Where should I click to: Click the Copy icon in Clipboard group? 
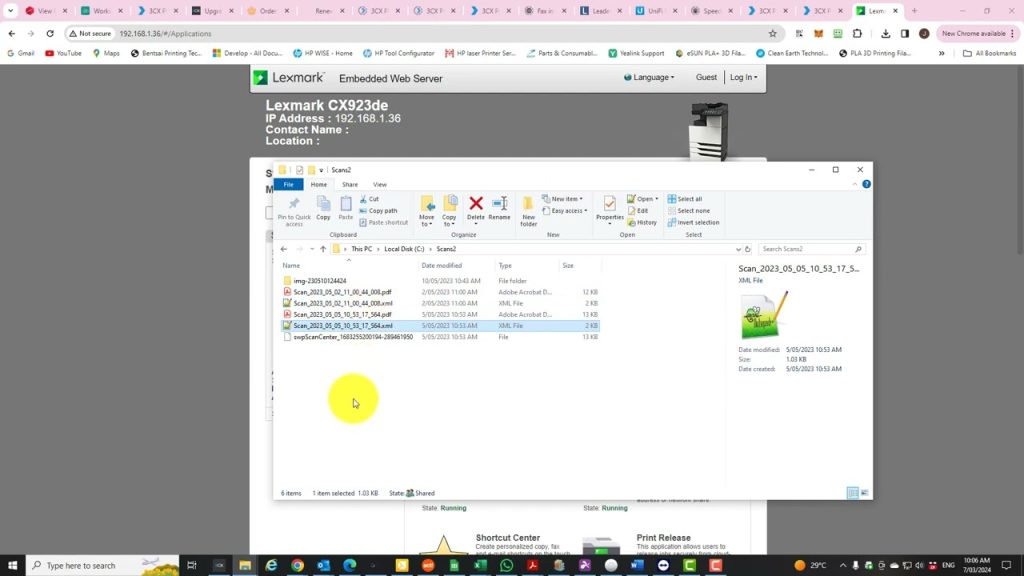point(323,209)
